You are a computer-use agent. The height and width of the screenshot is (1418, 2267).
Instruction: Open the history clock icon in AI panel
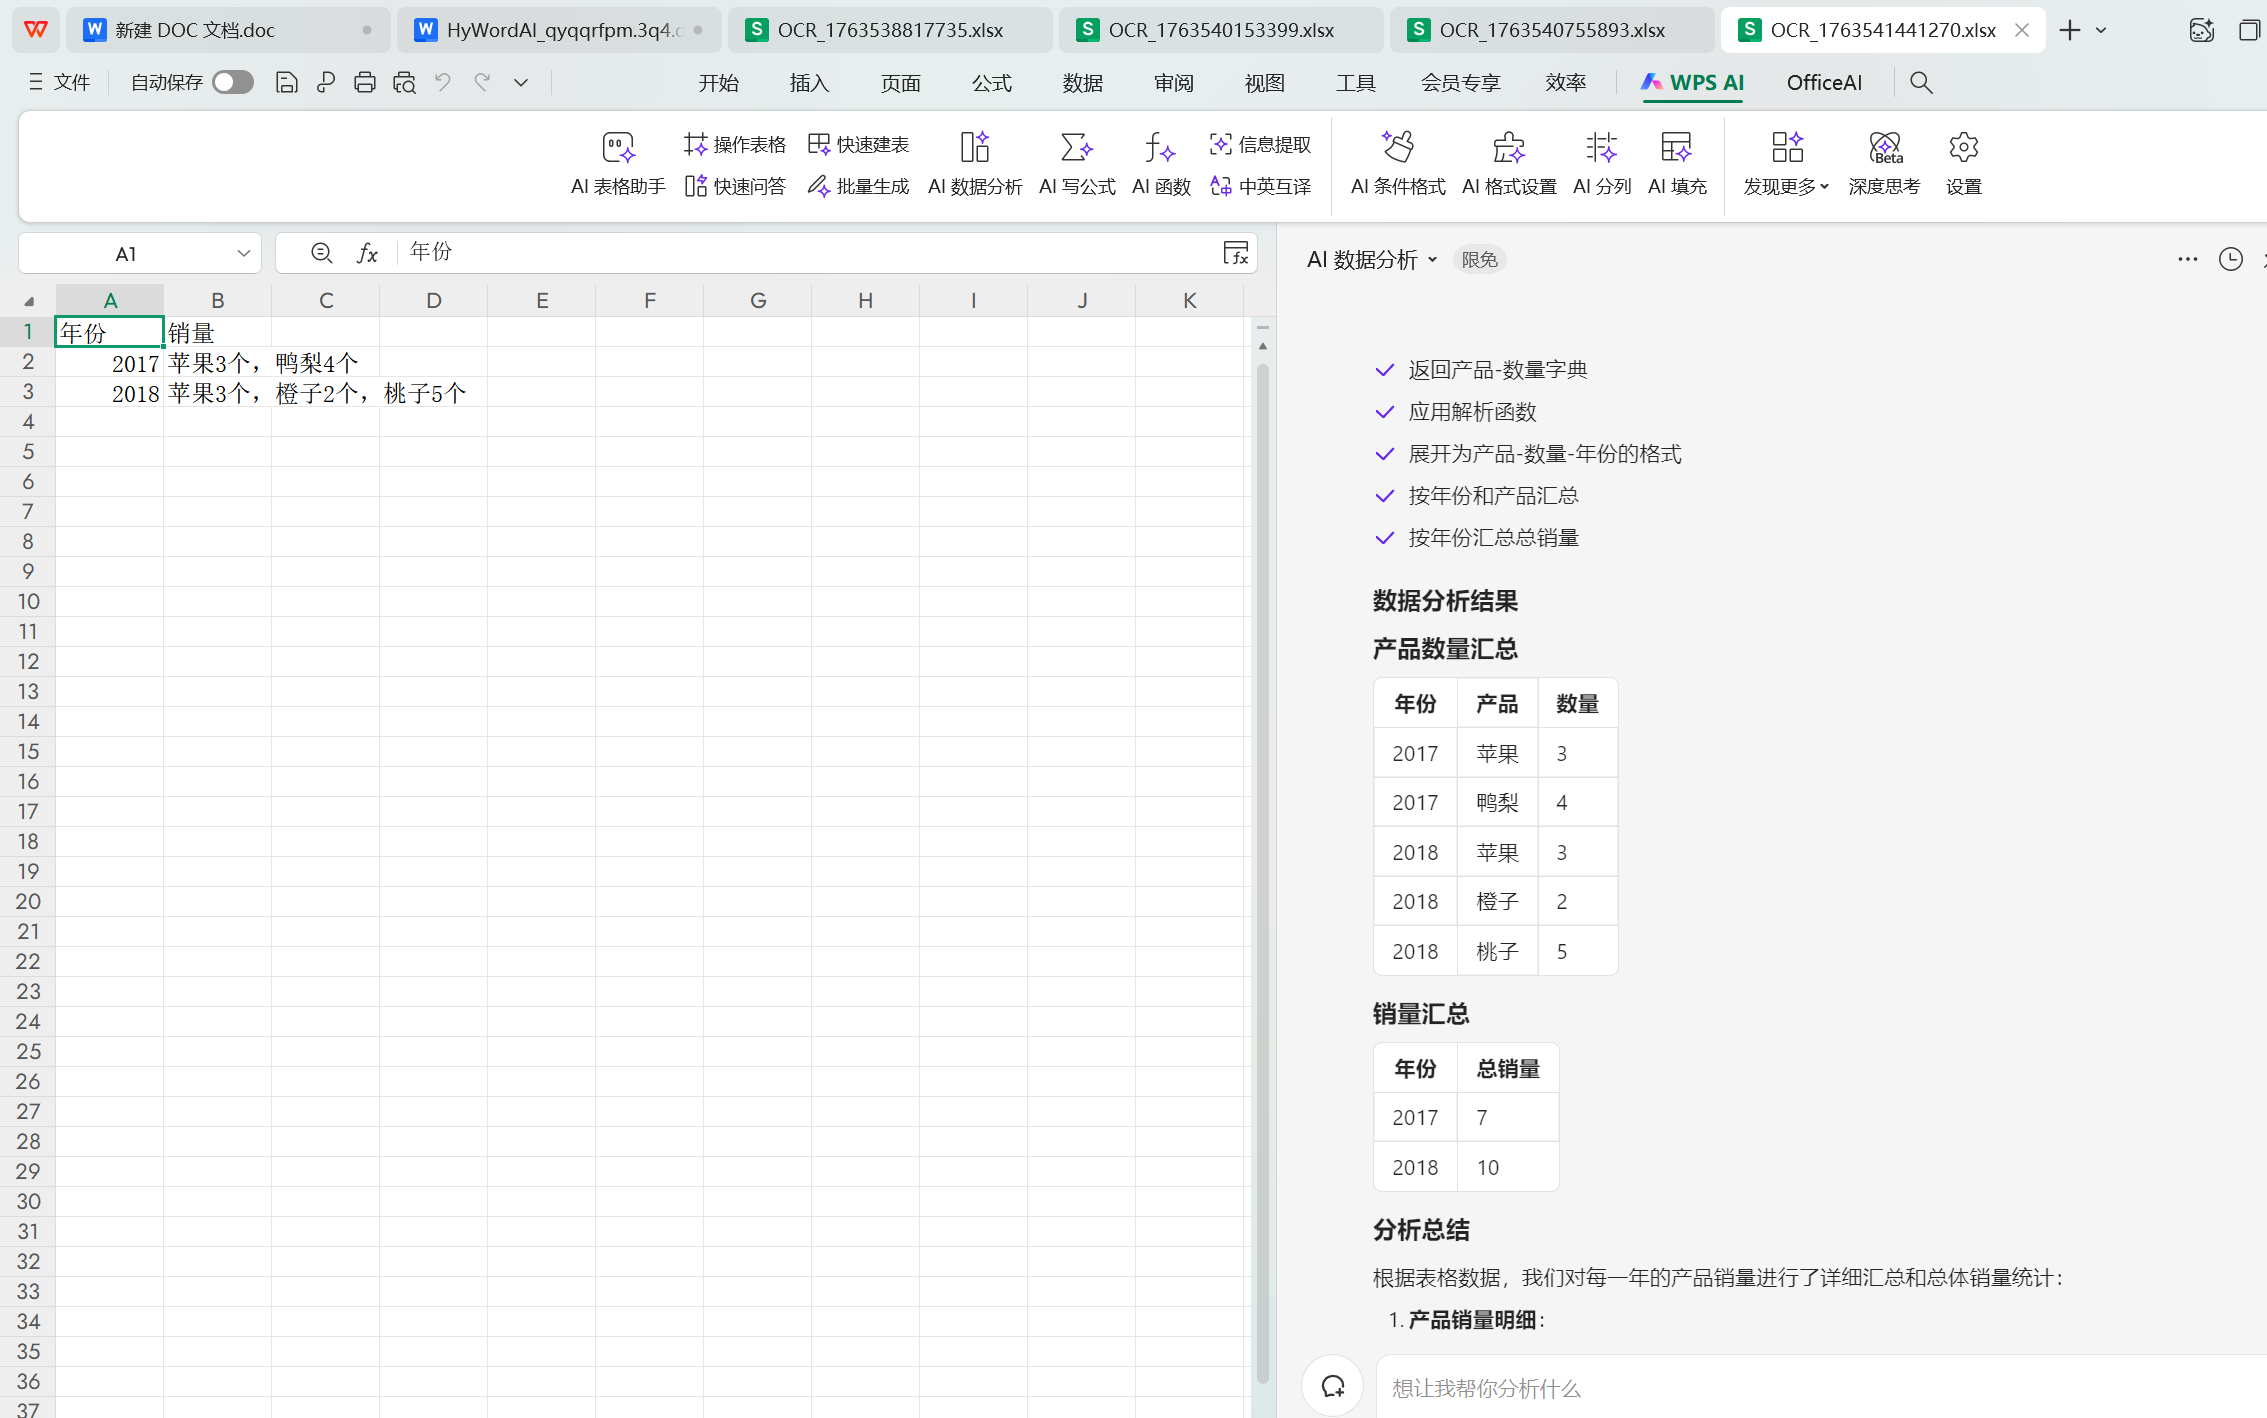2230,260
